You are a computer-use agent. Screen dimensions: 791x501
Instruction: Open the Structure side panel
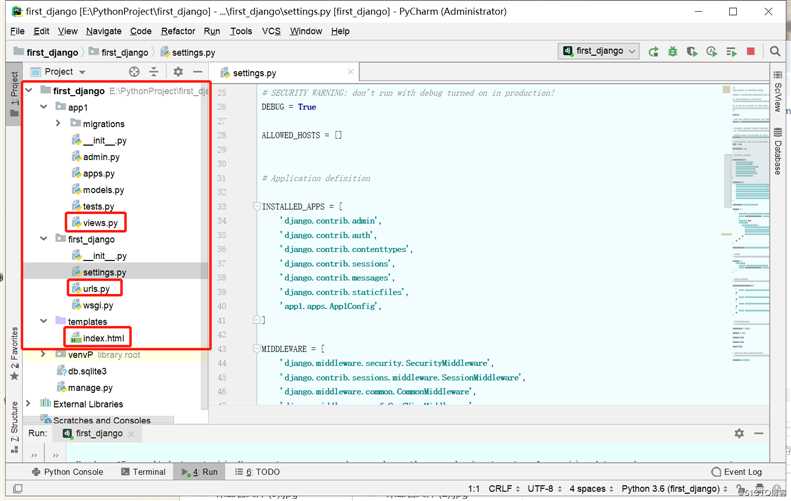[x=15, y=426]
